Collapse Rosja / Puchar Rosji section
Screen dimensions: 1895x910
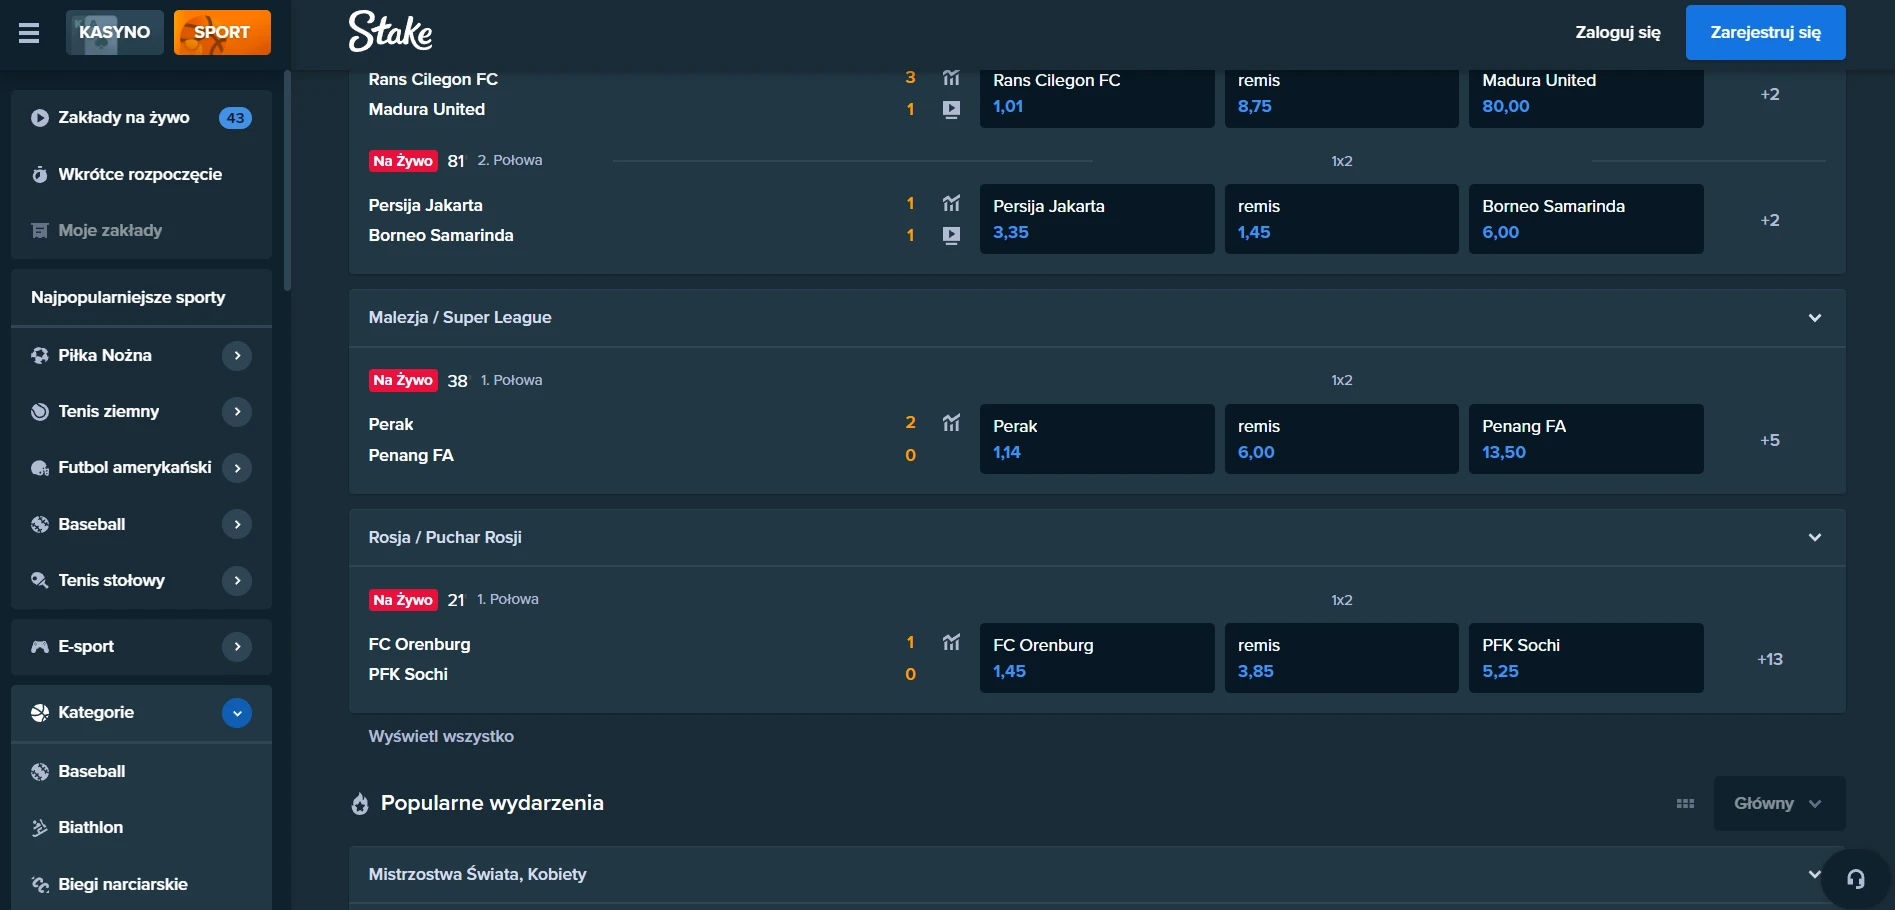(1814, 537)
